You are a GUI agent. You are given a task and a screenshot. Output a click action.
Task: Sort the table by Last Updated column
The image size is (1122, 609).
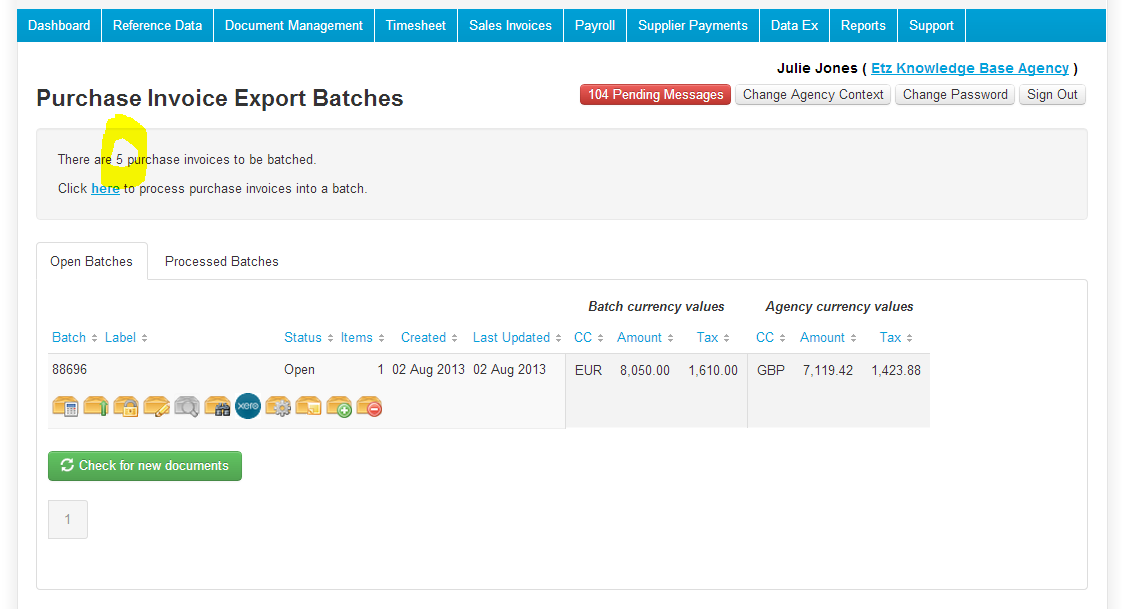517,338
